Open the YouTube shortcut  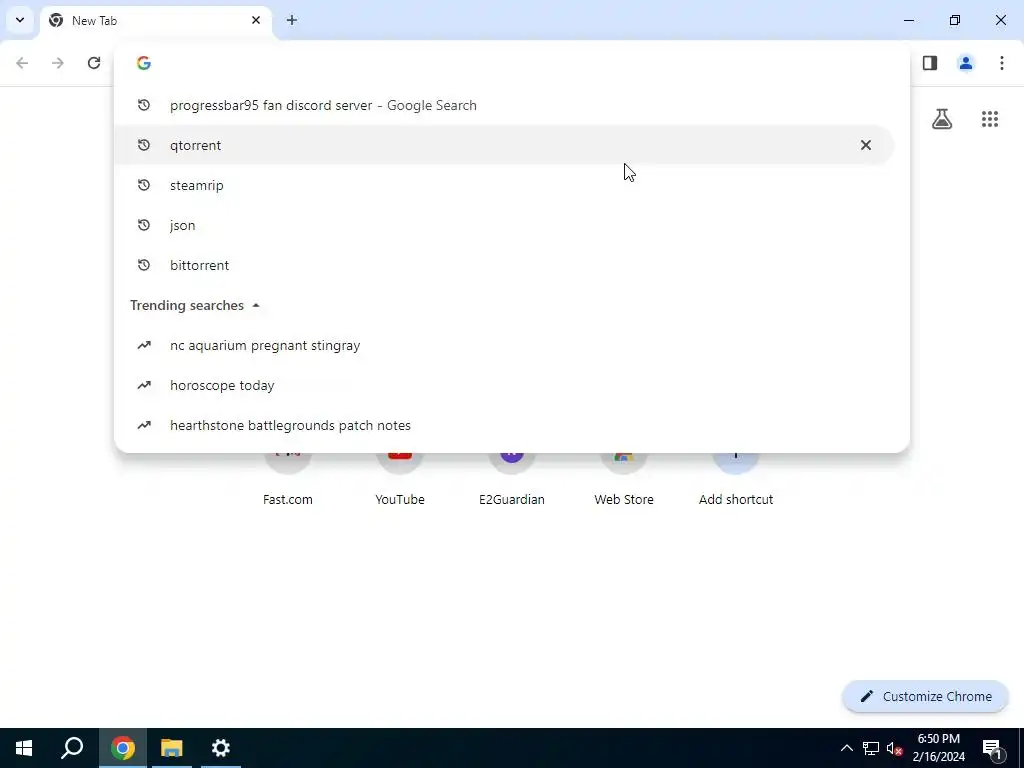point(400,480)
